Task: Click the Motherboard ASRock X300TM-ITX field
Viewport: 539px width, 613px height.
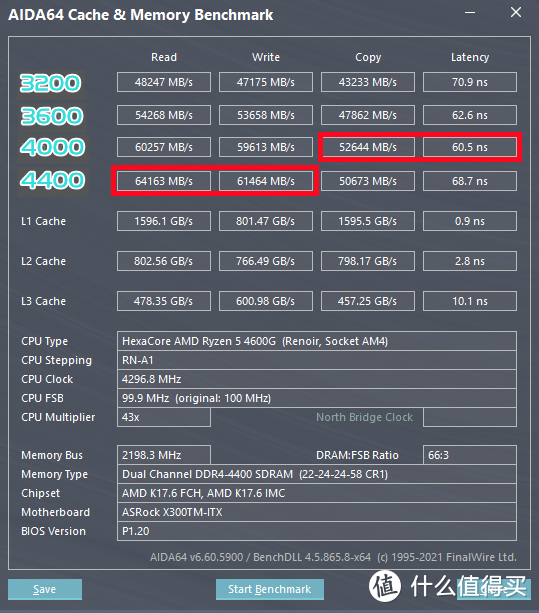Action: coord(317,512)
